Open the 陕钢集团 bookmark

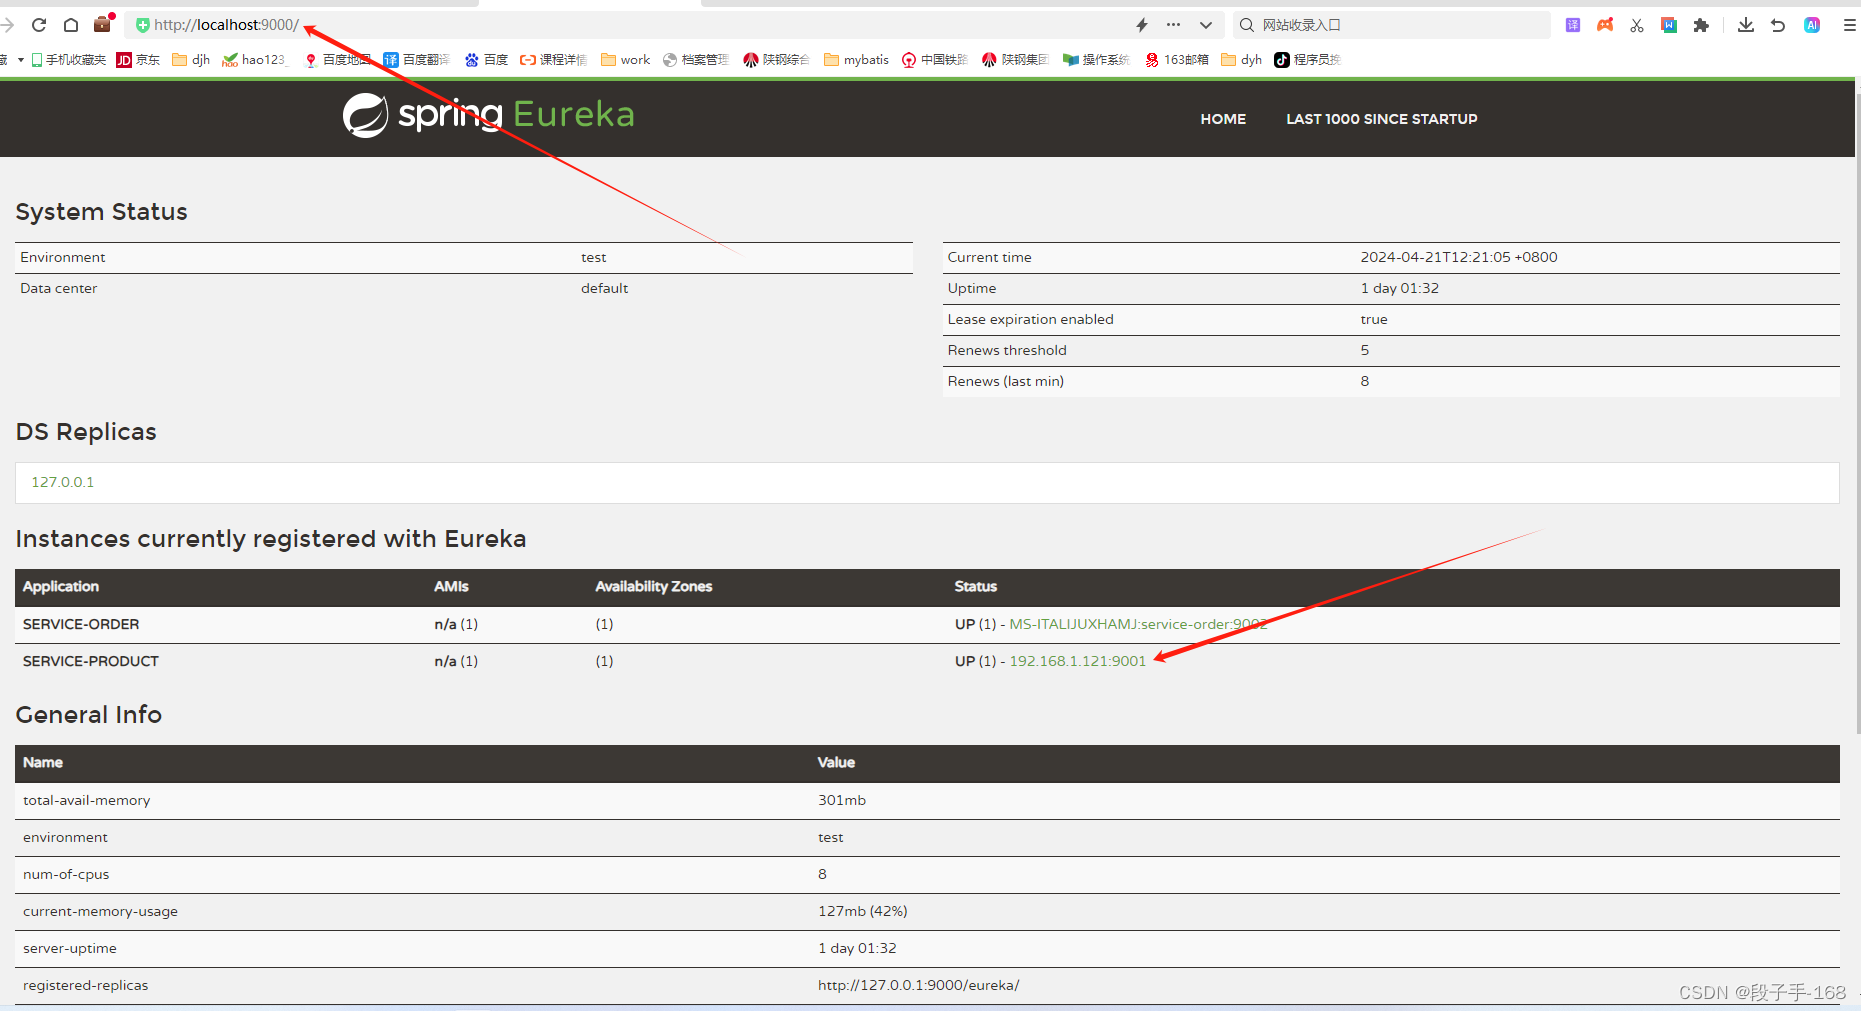pyautogui.click(x=1015, y=60)
